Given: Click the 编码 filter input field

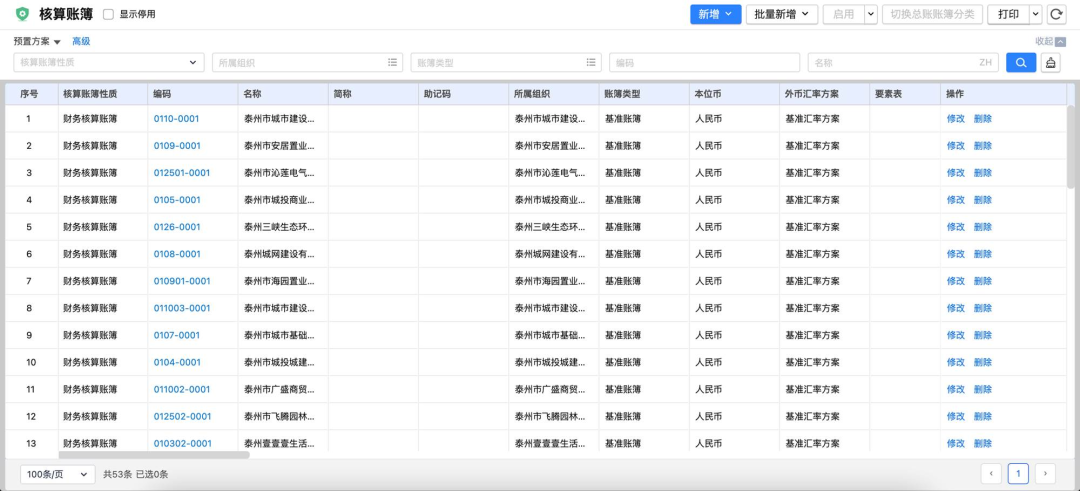Looking at the screenshot, I should (x=703, y=63).
